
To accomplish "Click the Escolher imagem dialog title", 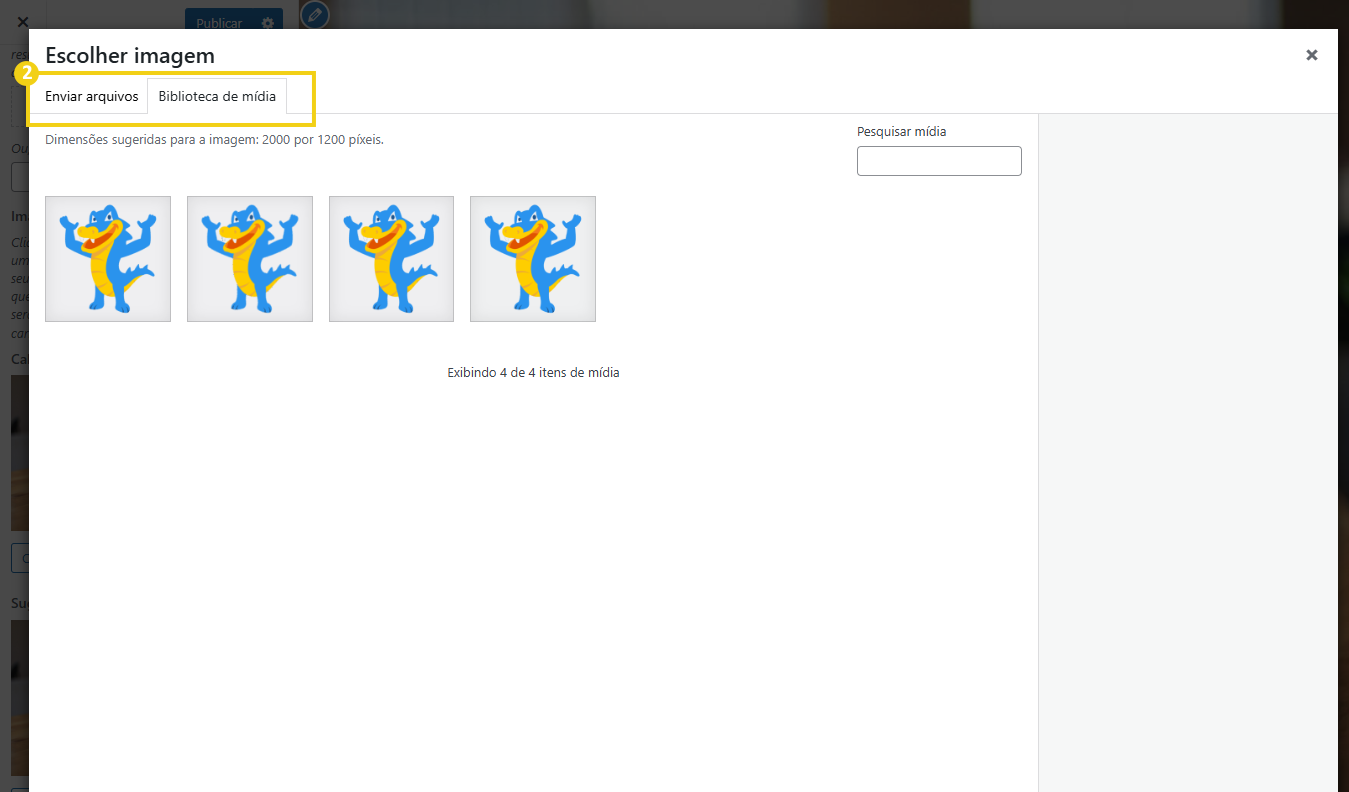I will (130, 56).
